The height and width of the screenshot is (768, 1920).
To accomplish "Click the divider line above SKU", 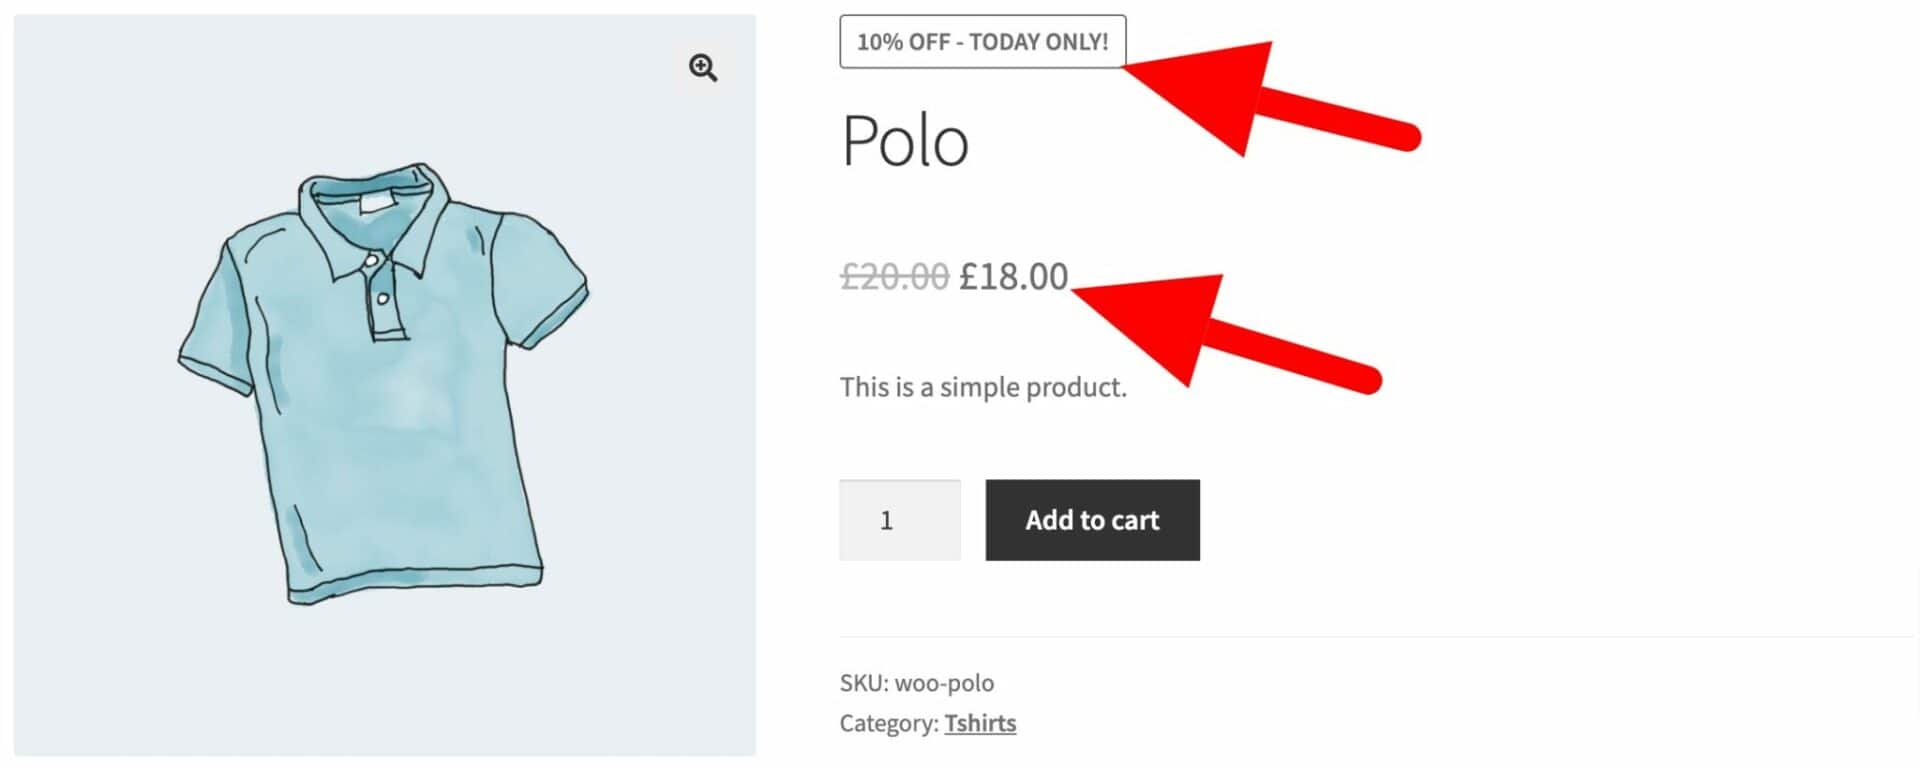I will click(x=1376, y=636).
